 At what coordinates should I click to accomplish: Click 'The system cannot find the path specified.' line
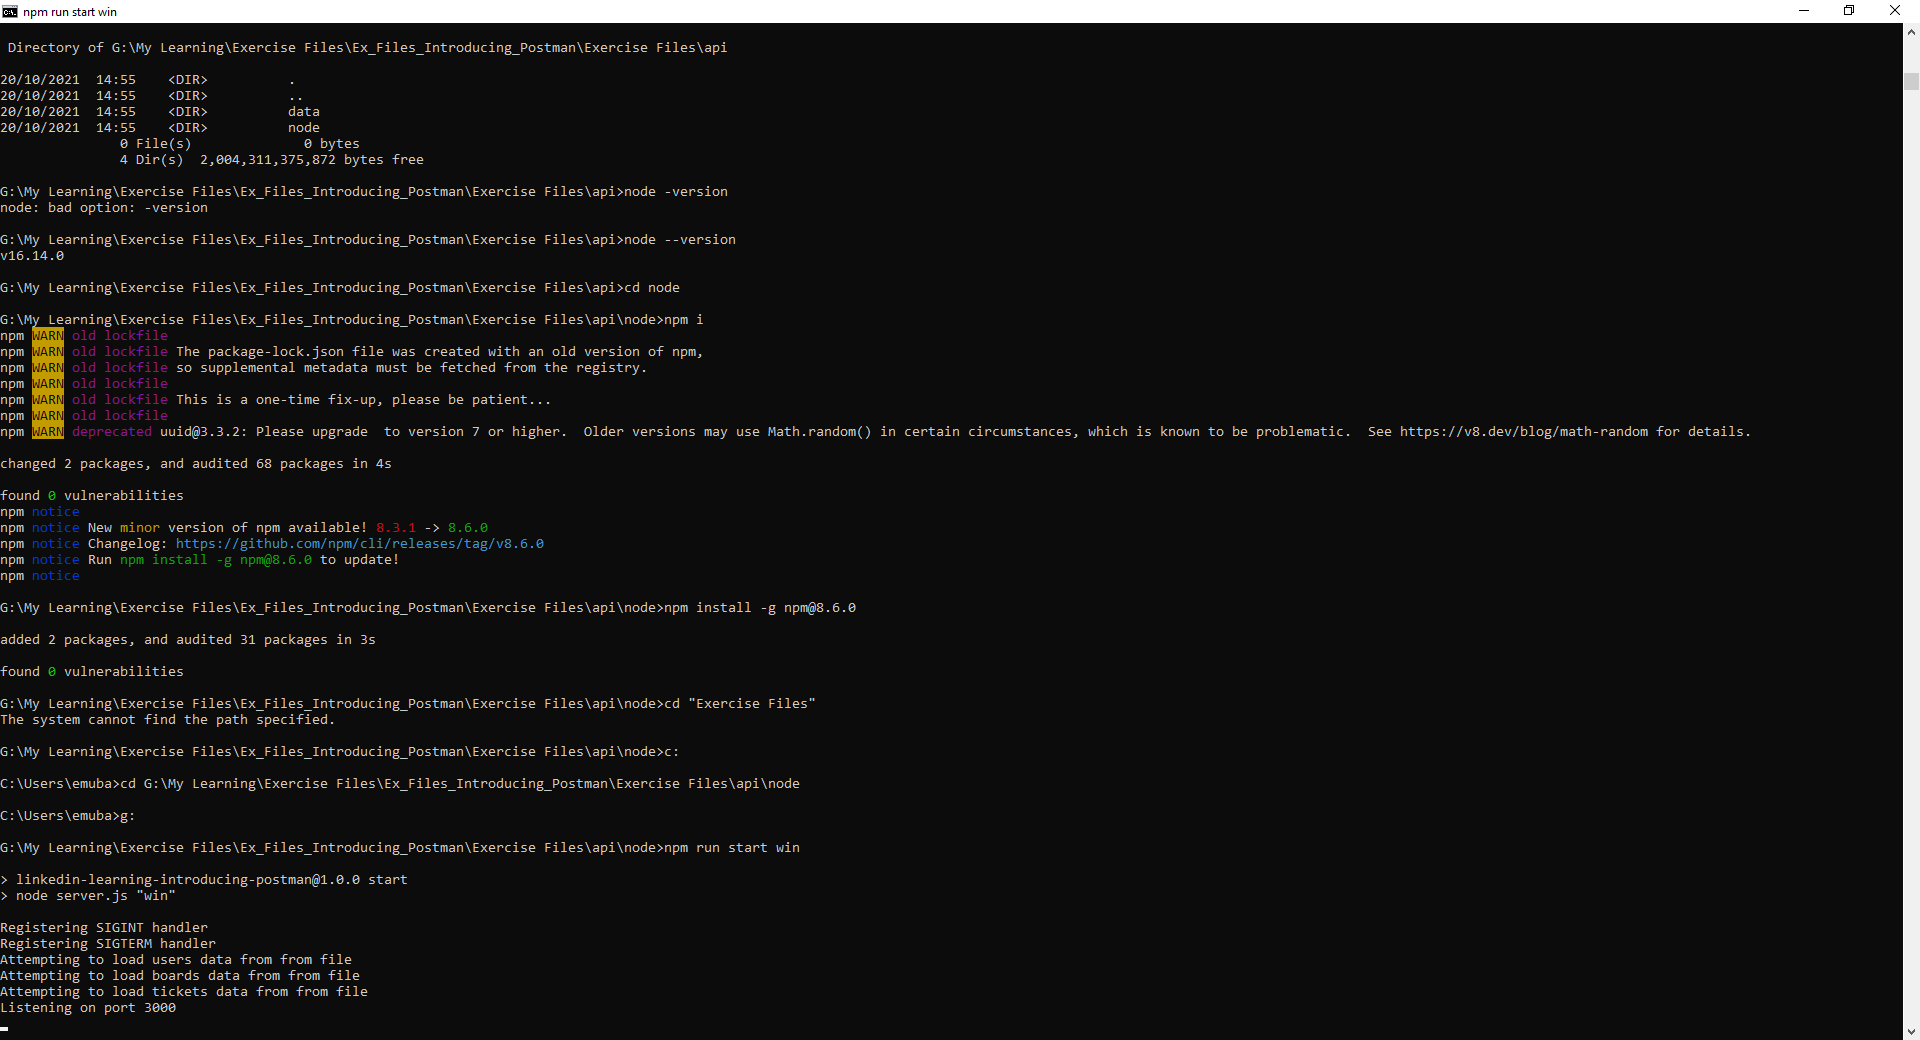coord(168,720)
